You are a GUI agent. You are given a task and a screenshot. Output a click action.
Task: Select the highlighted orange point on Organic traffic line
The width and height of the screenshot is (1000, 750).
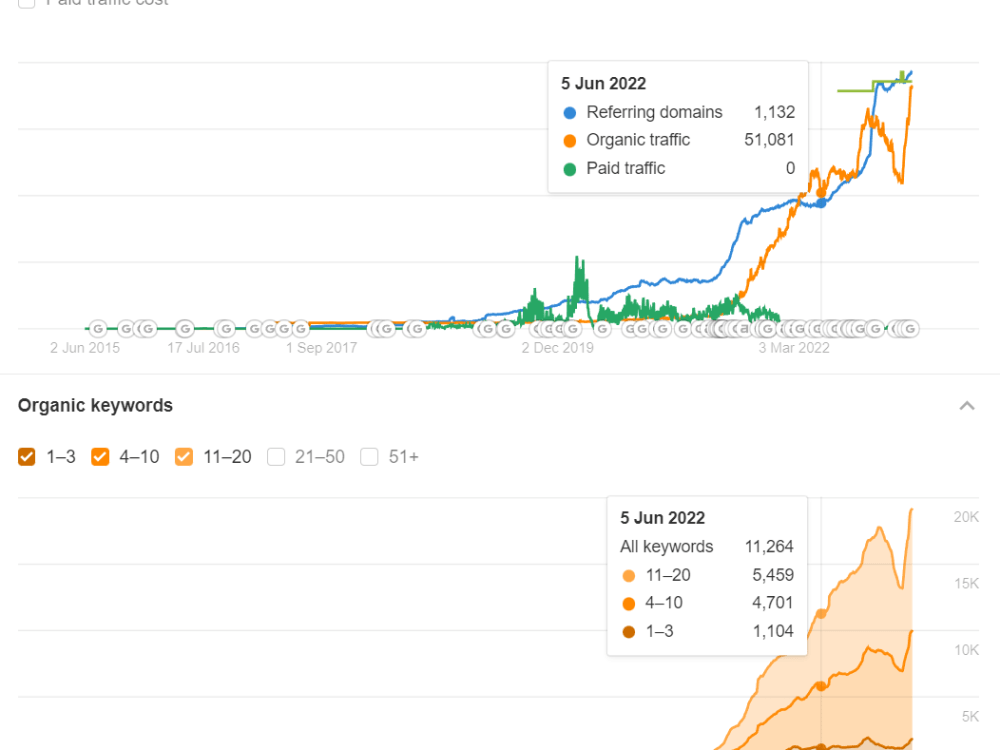point(821,193)
